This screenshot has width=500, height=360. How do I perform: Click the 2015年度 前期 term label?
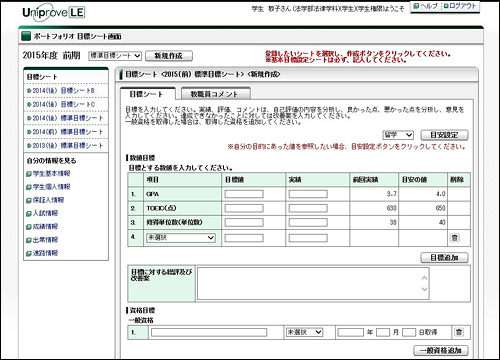51,55
